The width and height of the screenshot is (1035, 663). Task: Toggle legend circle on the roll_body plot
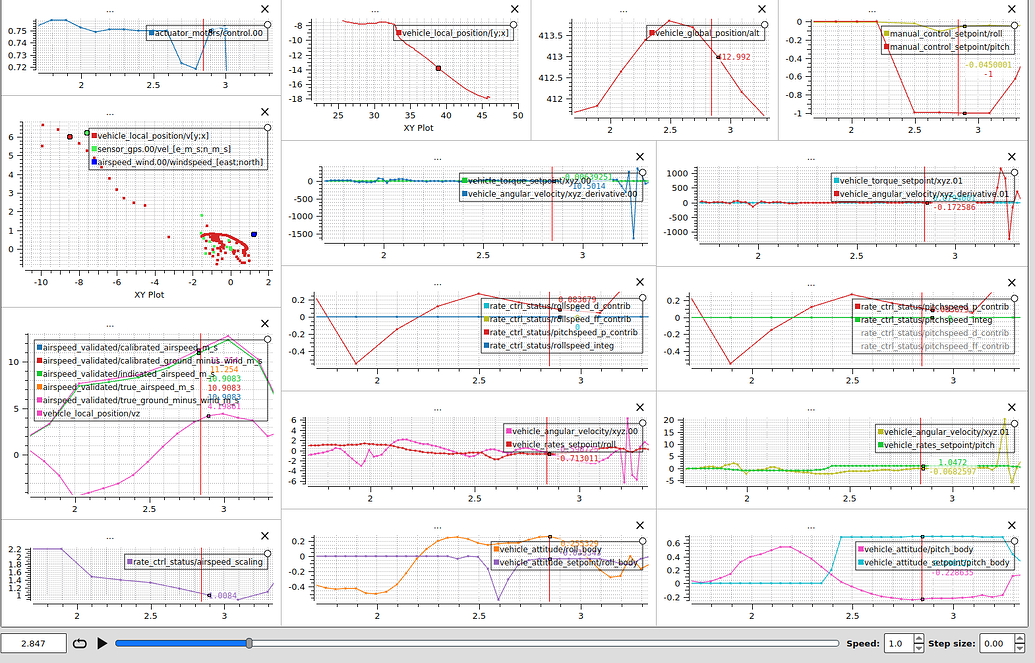coord(642,541)
